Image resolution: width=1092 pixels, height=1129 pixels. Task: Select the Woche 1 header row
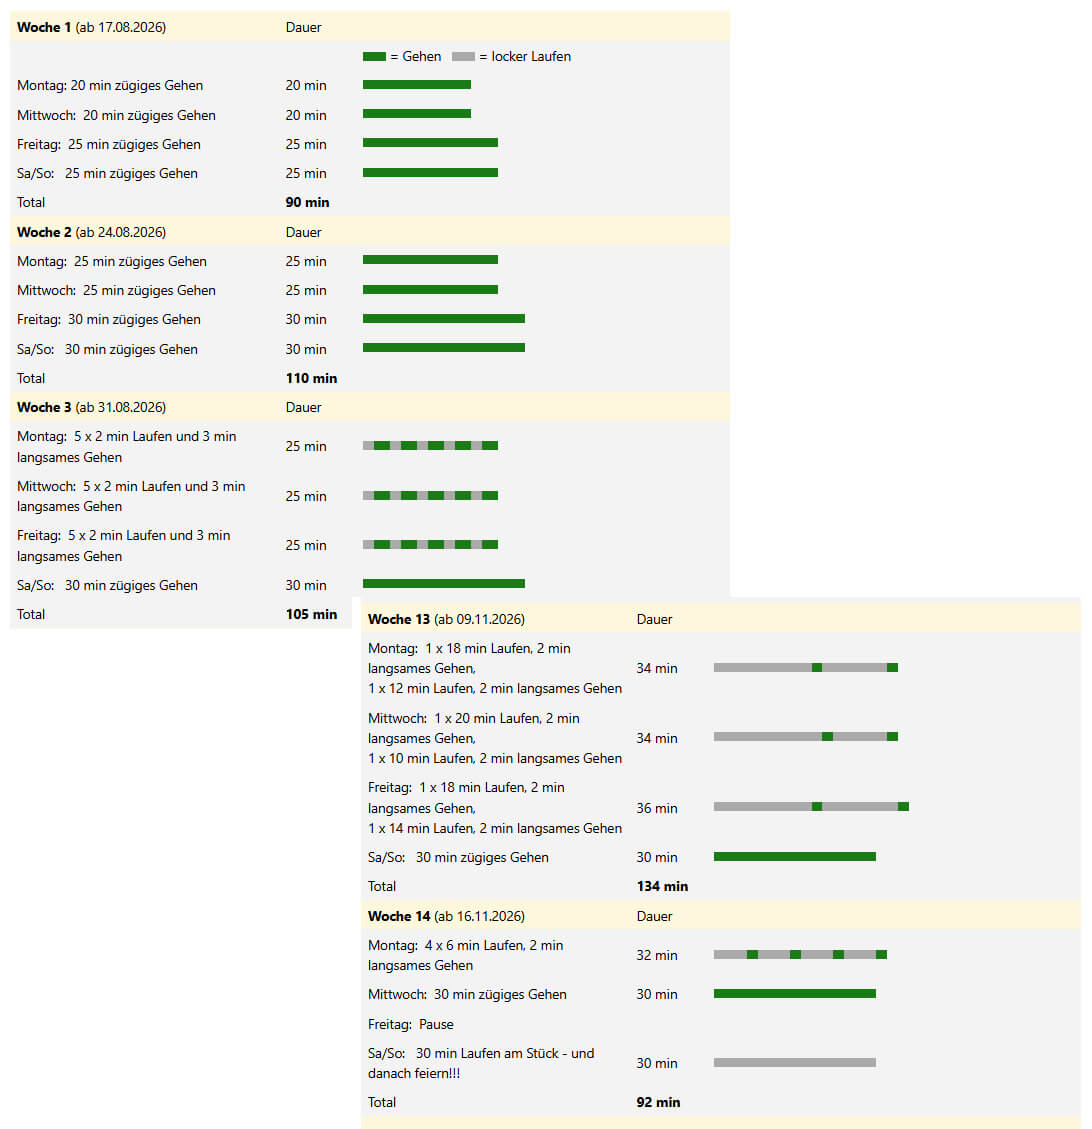pos(369,27)
